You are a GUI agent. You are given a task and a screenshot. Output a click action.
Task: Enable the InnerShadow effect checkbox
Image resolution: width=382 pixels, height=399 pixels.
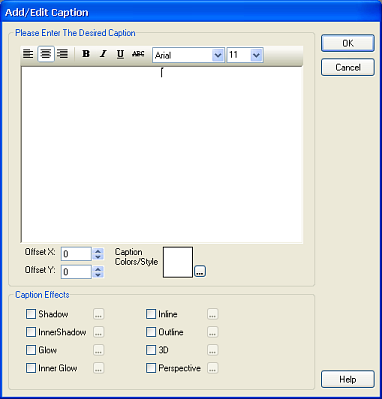pos(31,332)
